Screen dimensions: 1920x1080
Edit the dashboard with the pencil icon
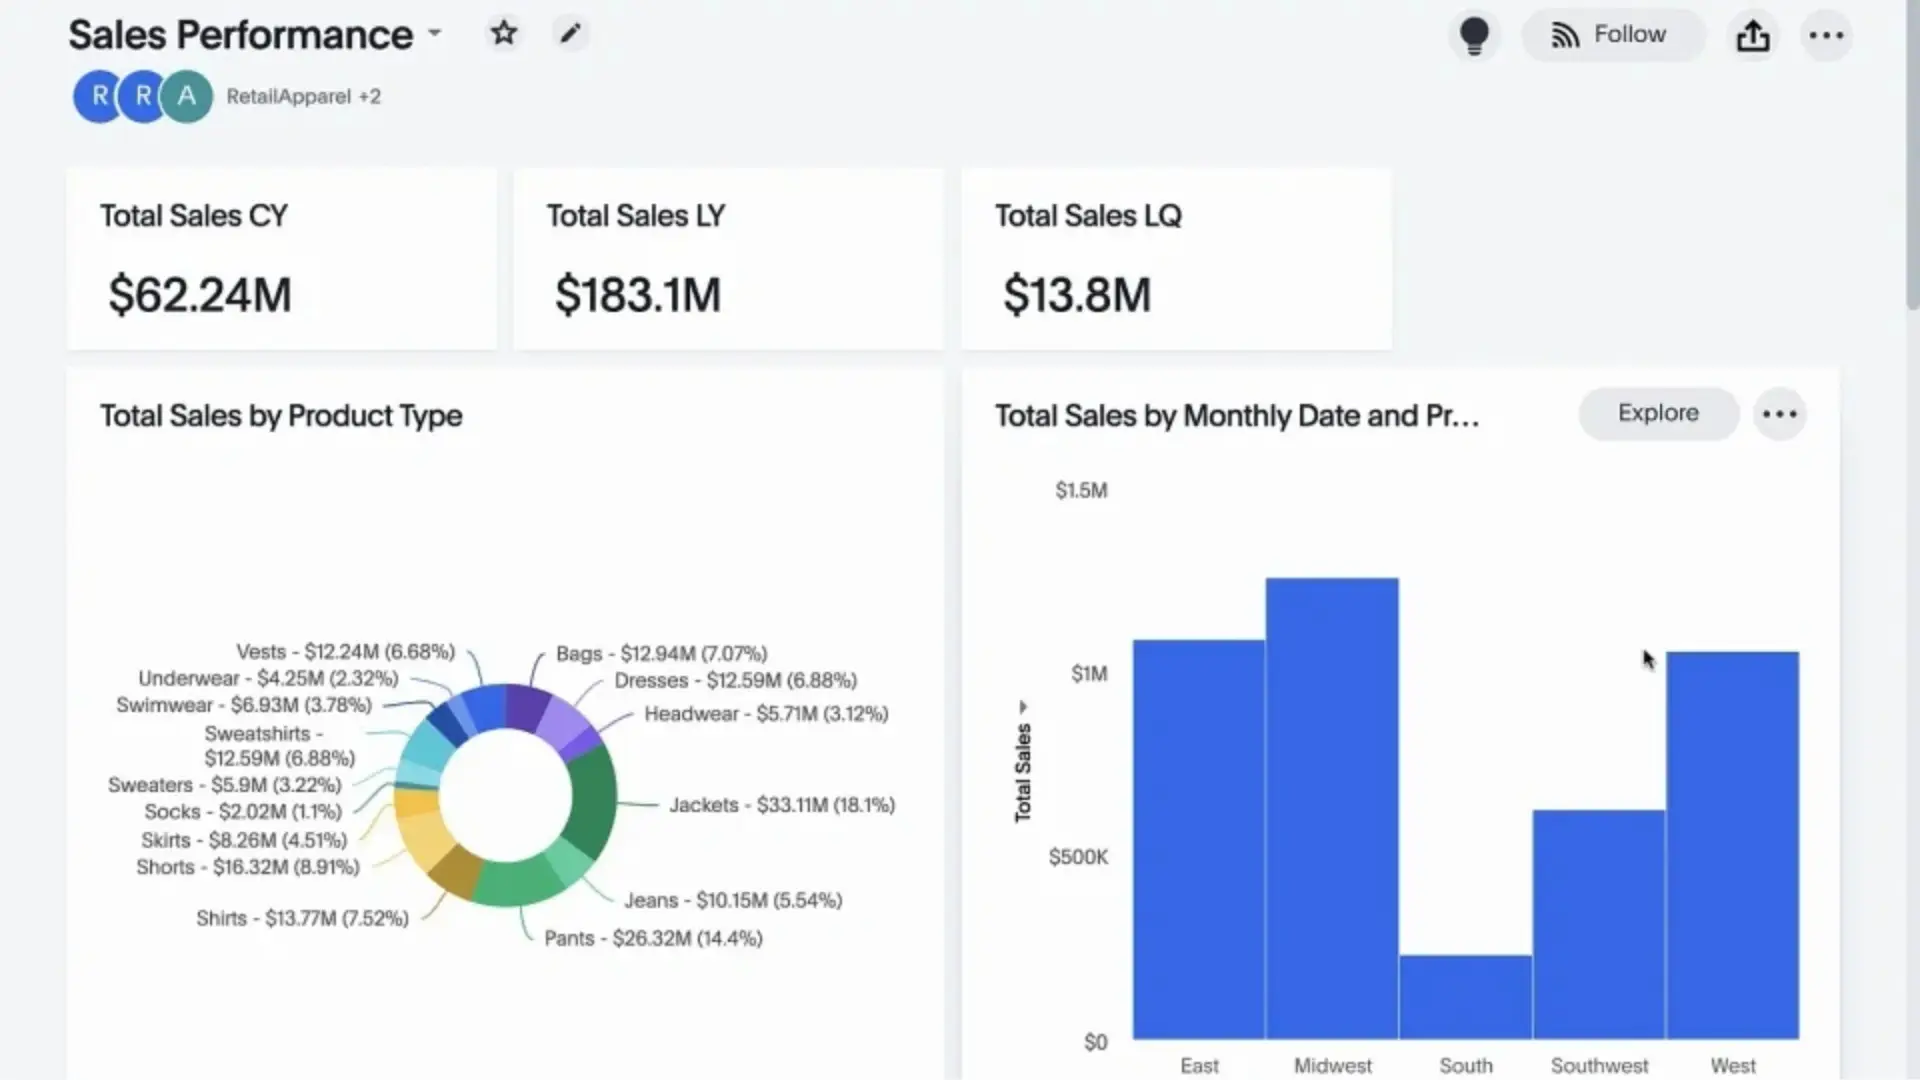(x=570, y=34)
